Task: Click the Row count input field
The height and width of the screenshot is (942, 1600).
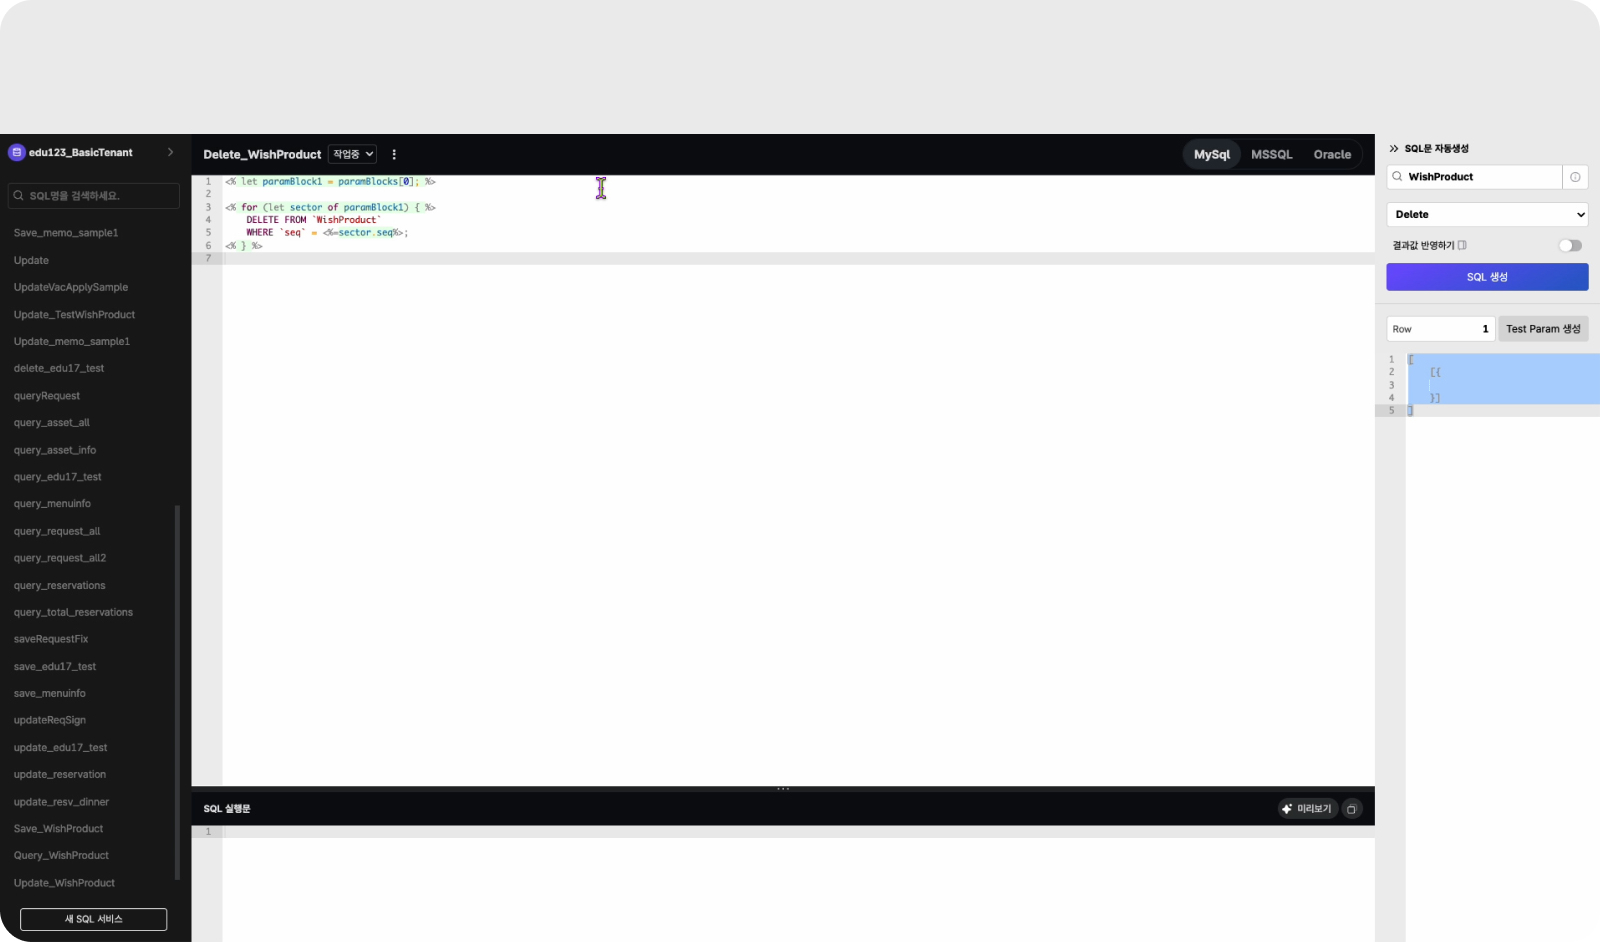Action: (x=1440, y=329)
